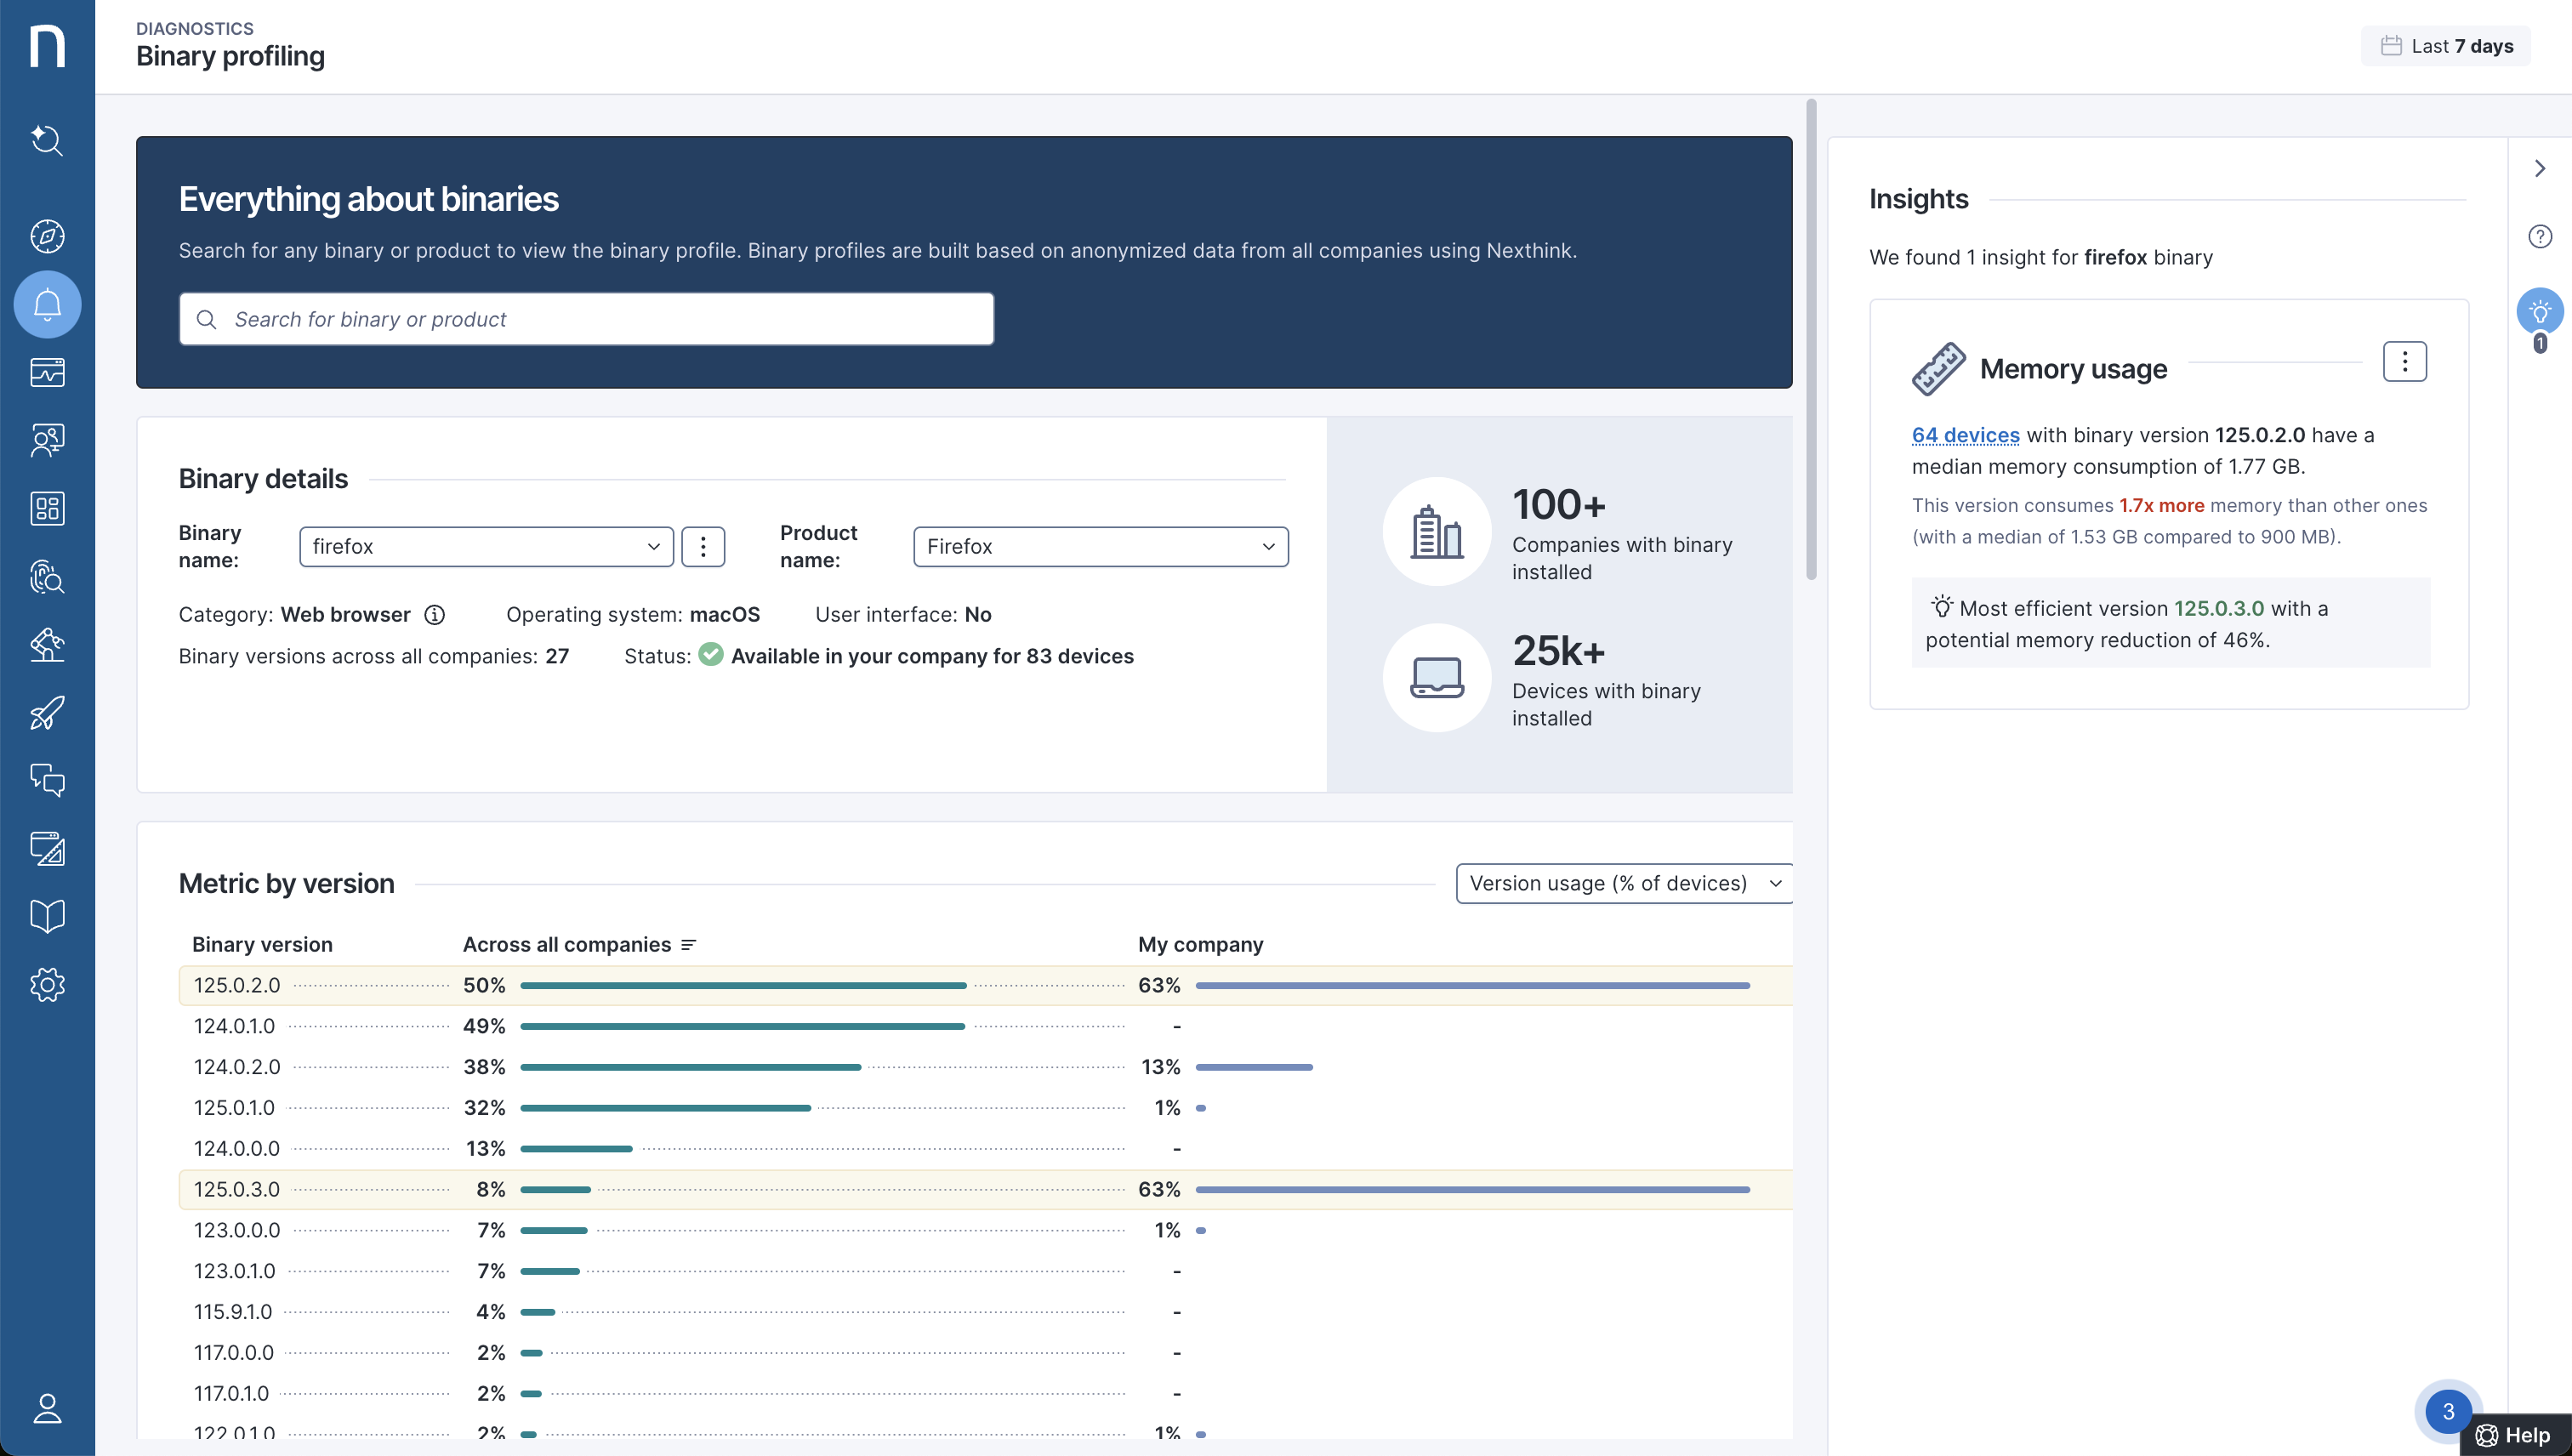This screenshot has height=1456, width=2572.
Task: Click the book documentation icon in sidebar
Action: (x=47, y=916)
